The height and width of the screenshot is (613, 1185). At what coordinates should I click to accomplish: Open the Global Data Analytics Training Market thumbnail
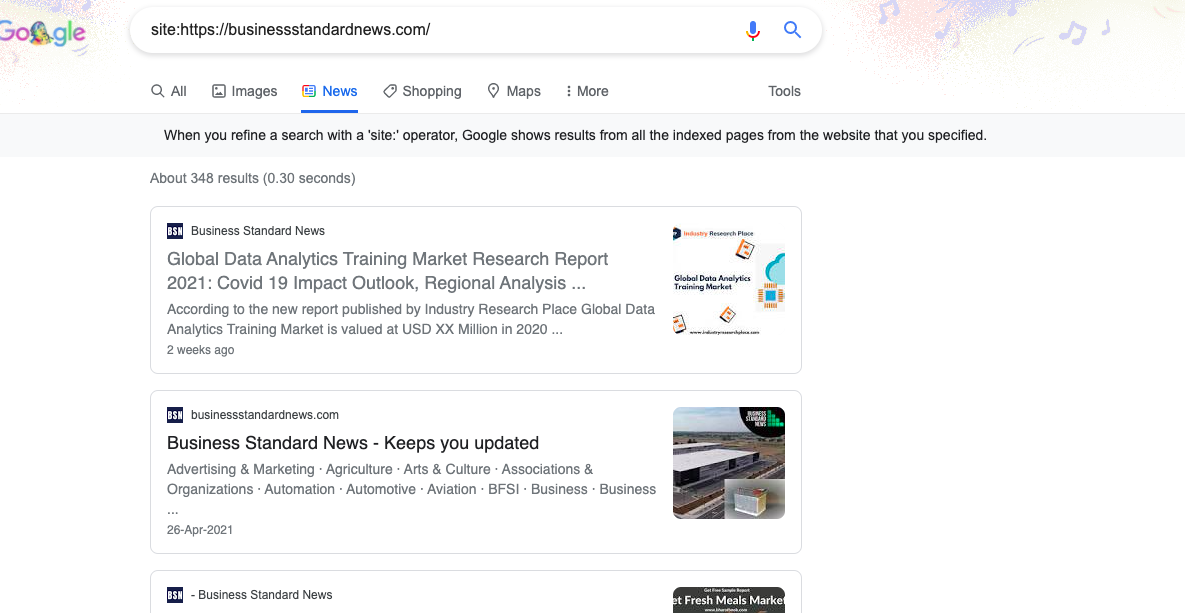point(729,280)
